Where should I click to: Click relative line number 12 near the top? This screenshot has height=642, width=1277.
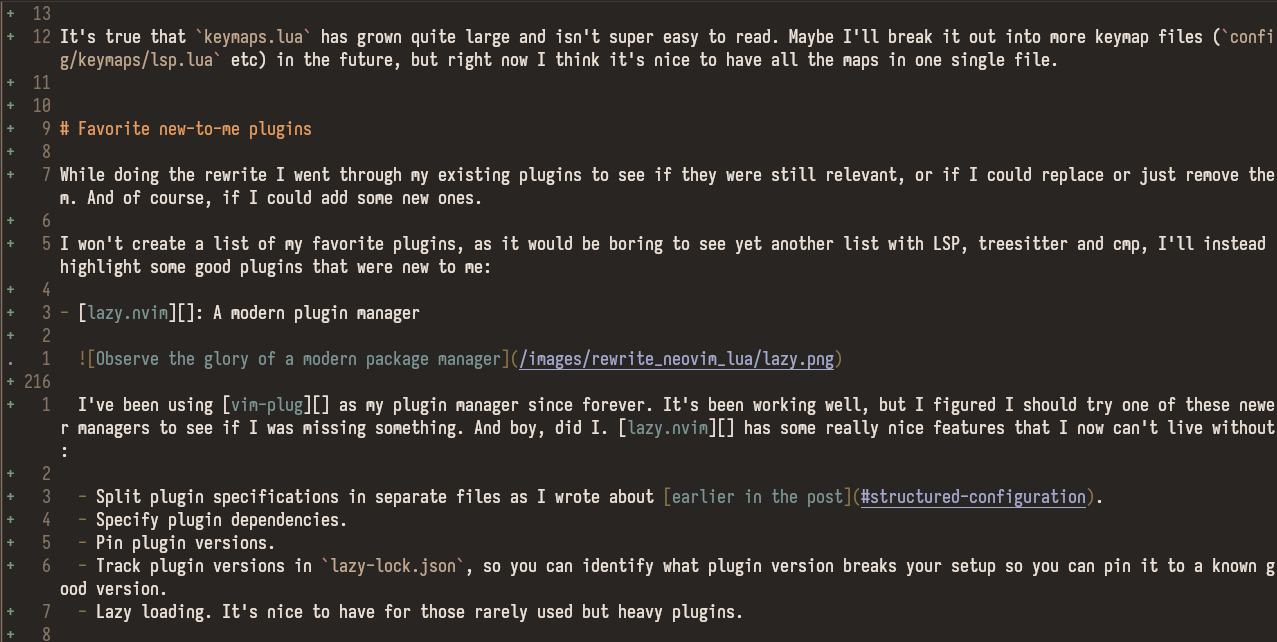[41, 37]
